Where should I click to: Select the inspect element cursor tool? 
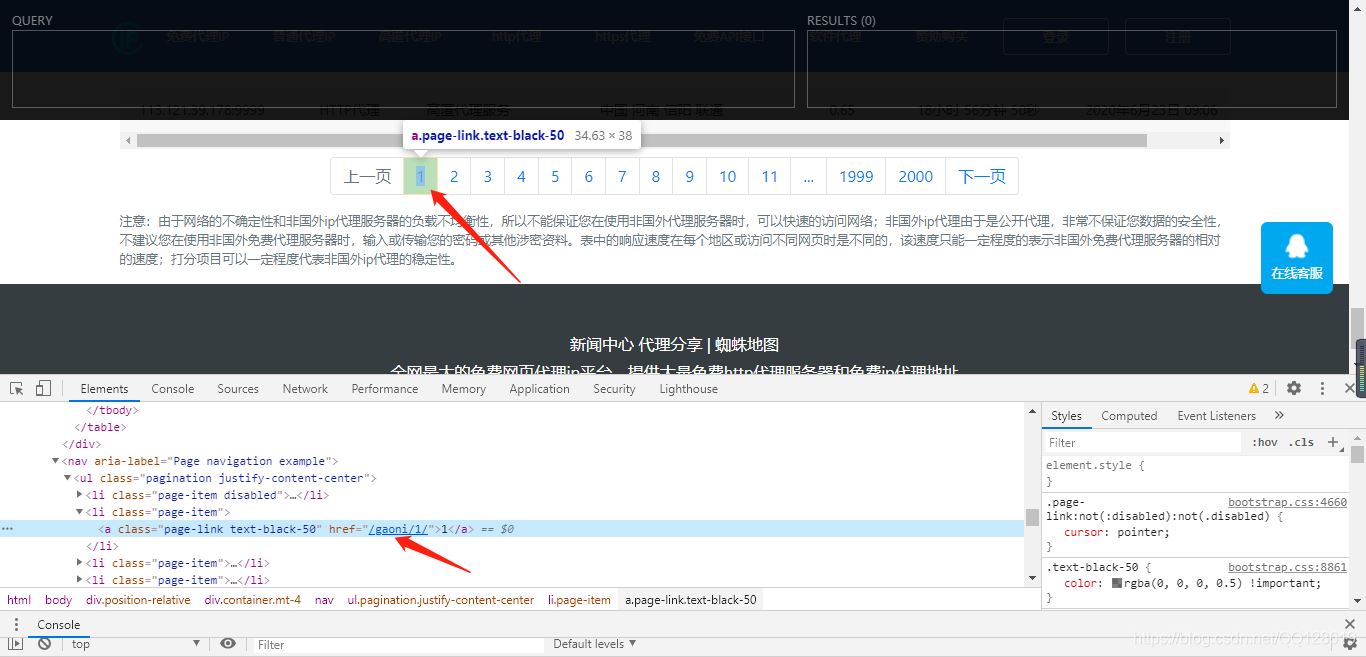click(15, 387)
